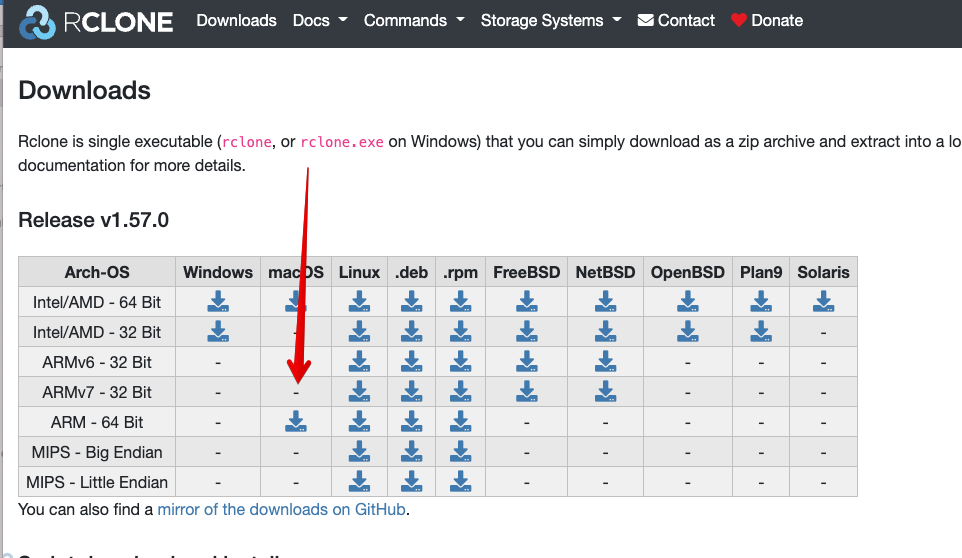Click the Arch-OS column header

97,272
